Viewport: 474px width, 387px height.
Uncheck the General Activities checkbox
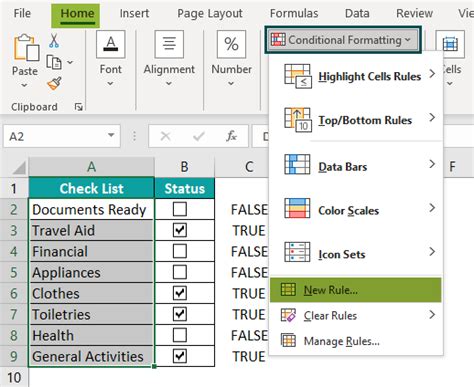180,356
